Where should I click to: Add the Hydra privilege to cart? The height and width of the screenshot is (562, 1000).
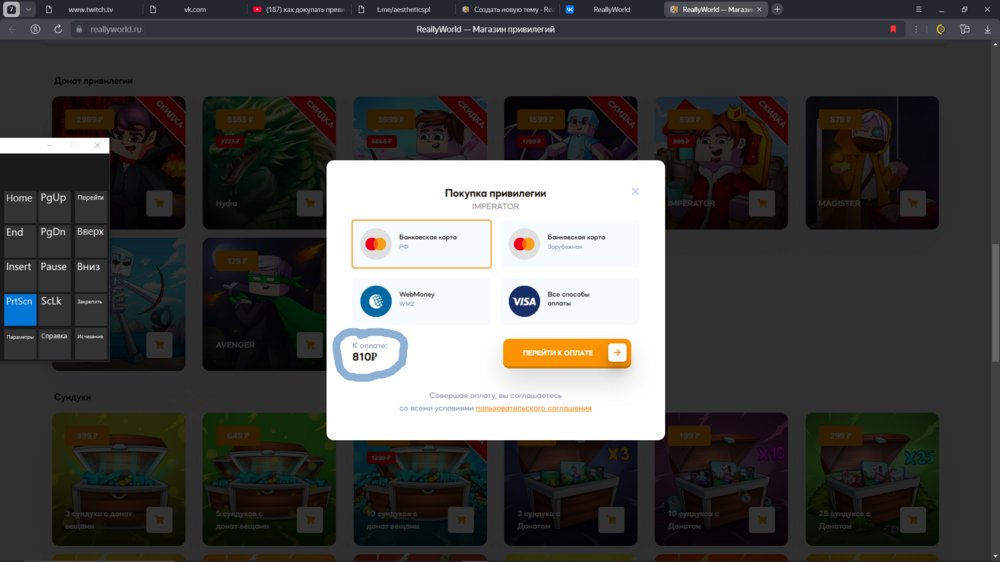310,203
